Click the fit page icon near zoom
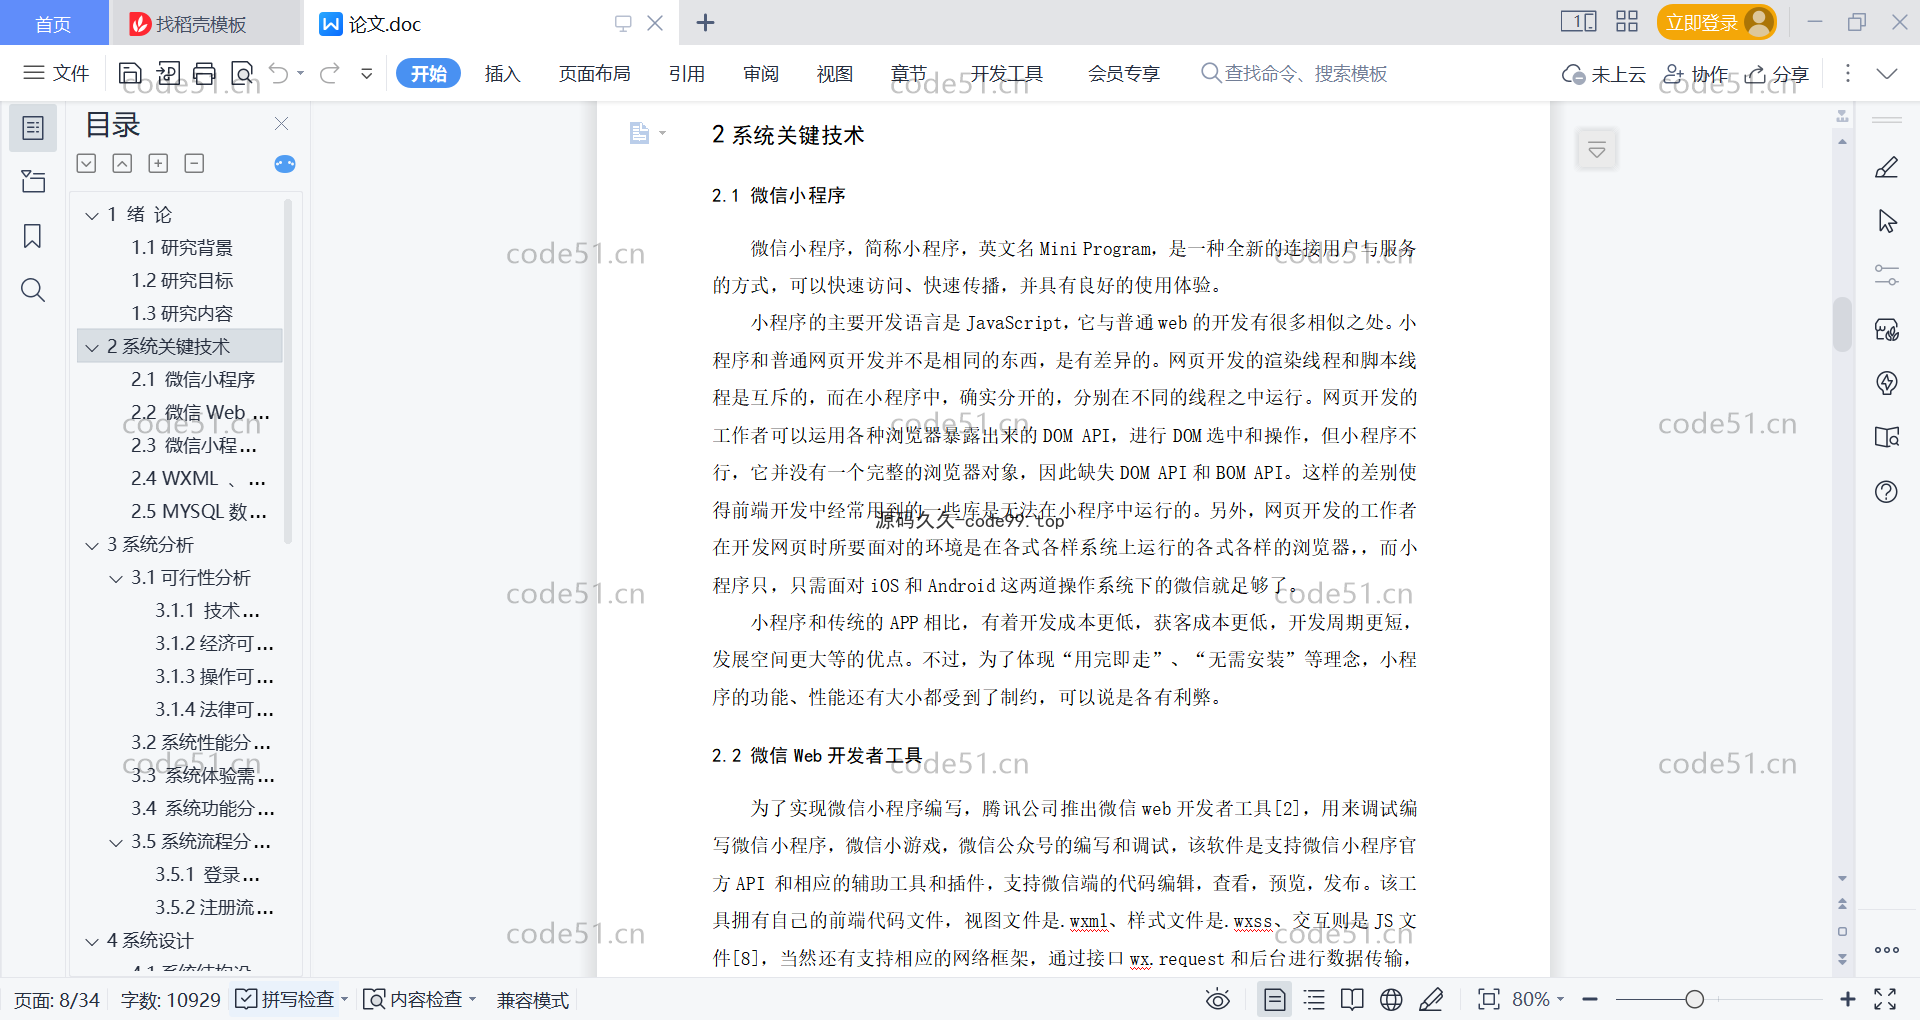The height and width of the screenshot is (1020, 1920). click(x=1489, y=999)
